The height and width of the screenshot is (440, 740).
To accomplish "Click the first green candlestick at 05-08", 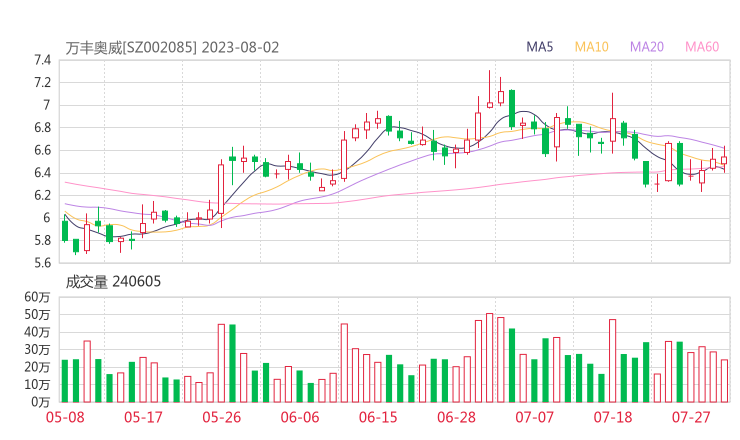I will click(x=65, y=230).
